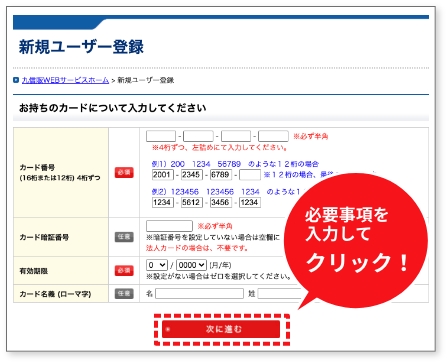Click the 名 first name field
Viewport: 448px width, 364px height.
(x=199, y=294)
